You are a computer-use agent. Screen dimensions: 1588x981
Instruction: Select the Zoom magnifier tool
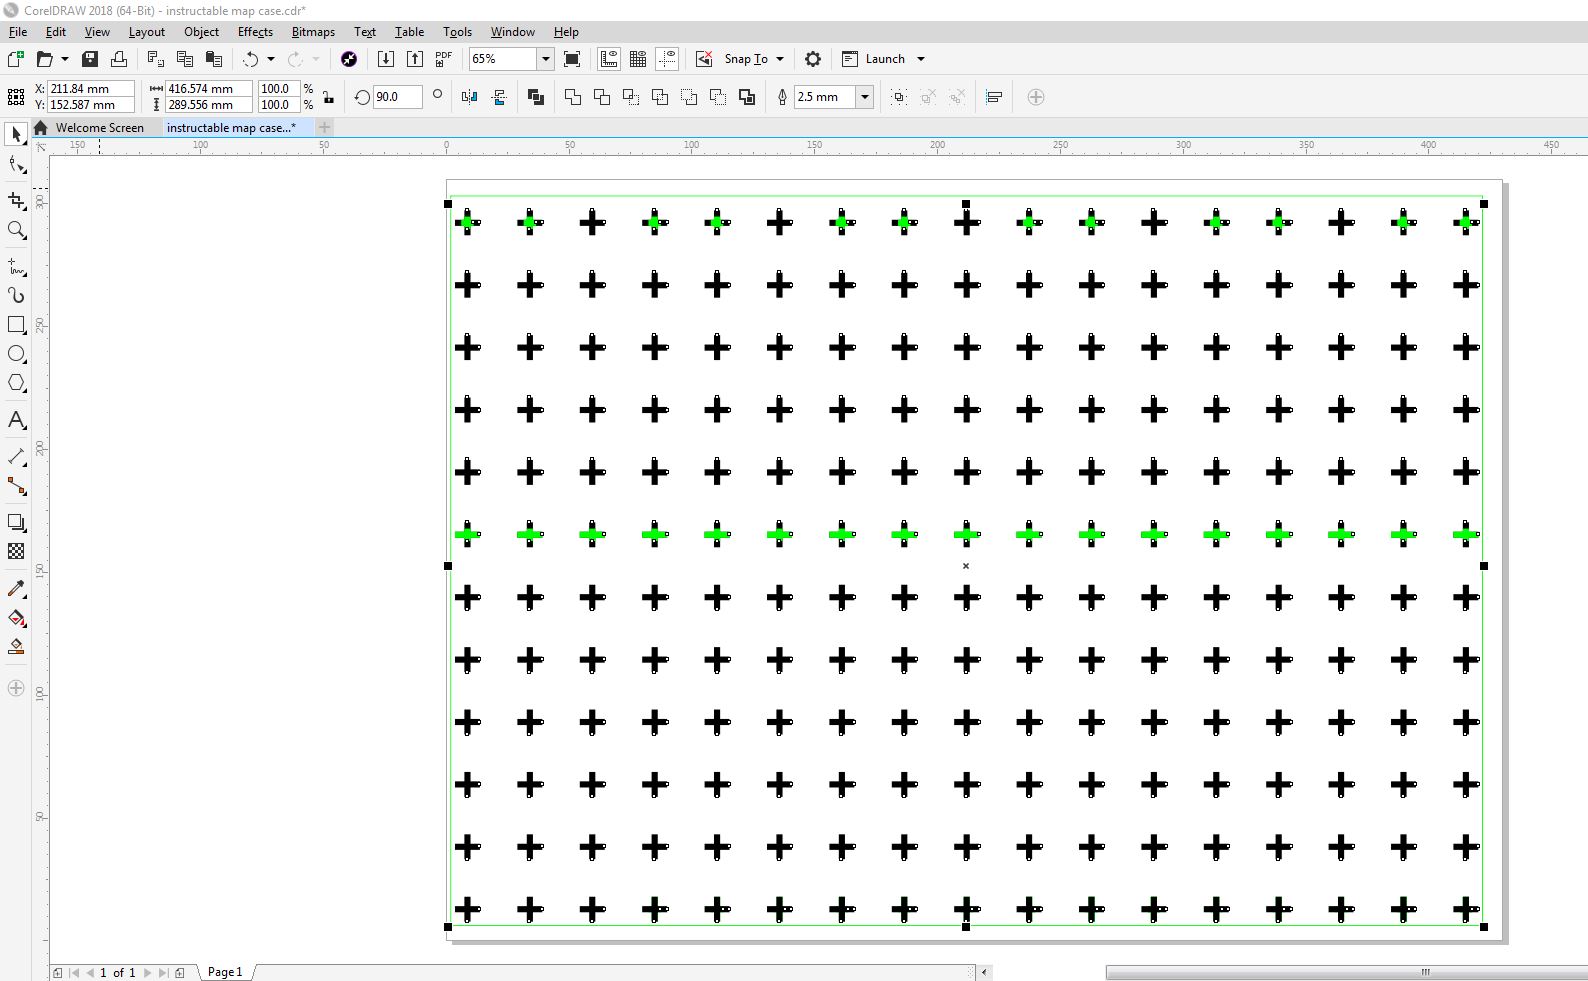click(16, 231)
